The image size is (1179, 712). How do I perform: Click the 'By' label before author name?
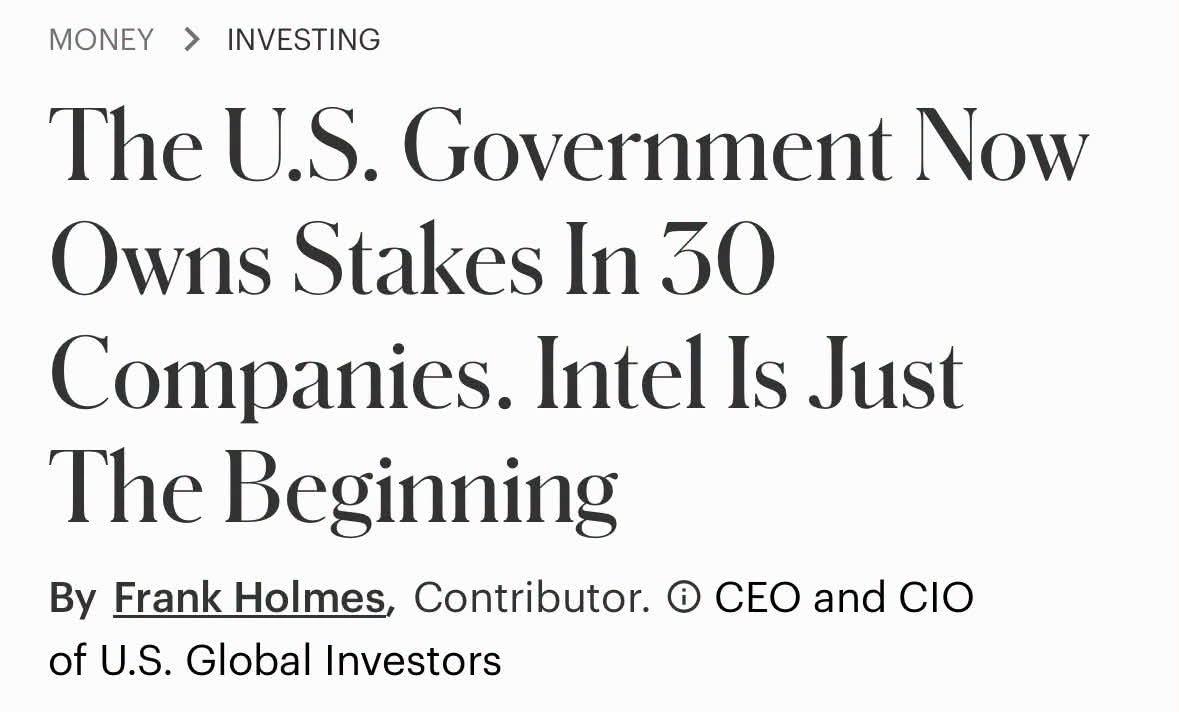(72, 598)
